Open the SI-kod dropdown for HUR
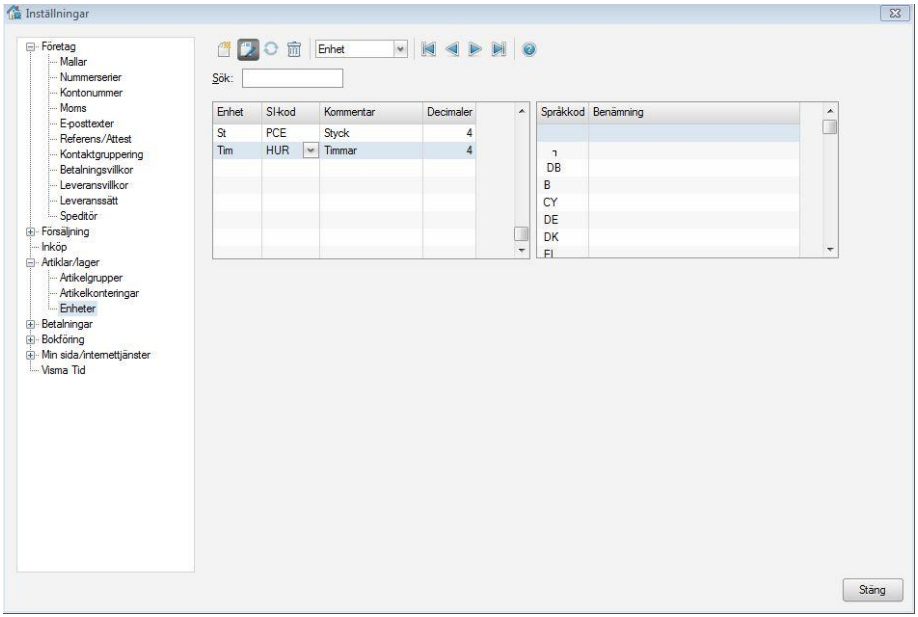The height and width of the screenshot is (617, 918). pos(309,150)
